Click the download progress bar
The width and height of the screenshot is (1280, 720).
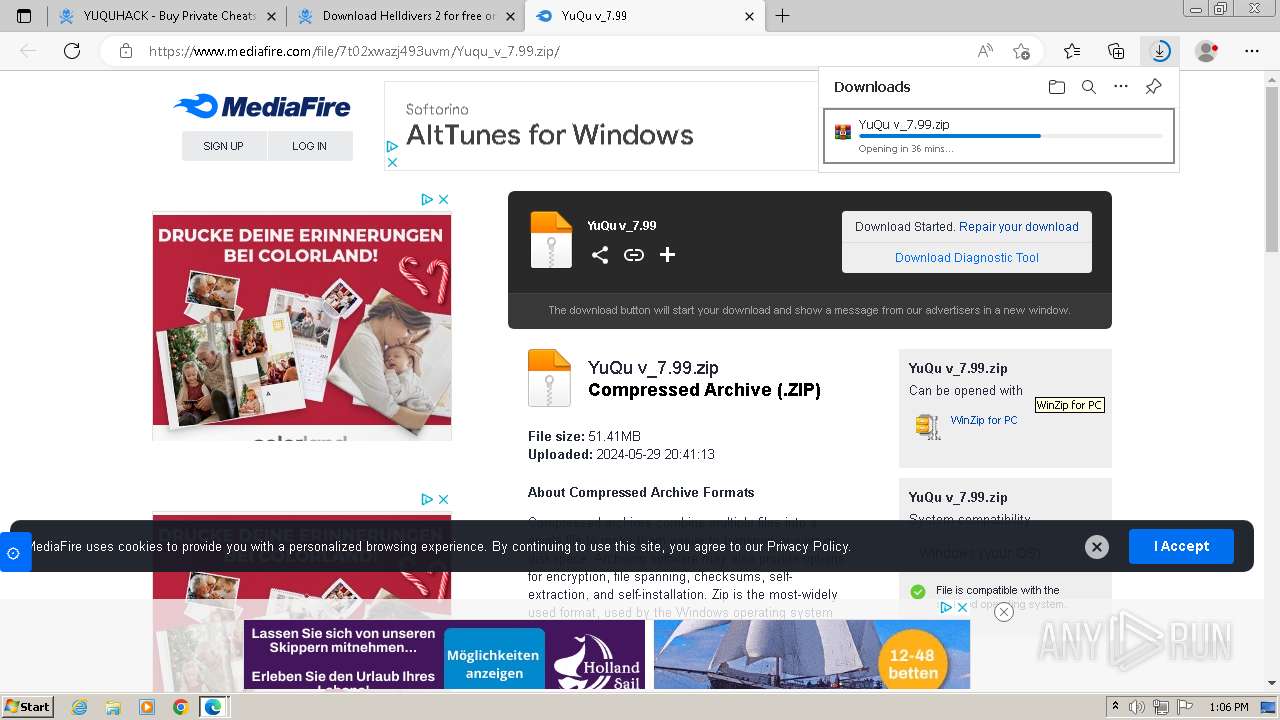tap(1010, 136)
